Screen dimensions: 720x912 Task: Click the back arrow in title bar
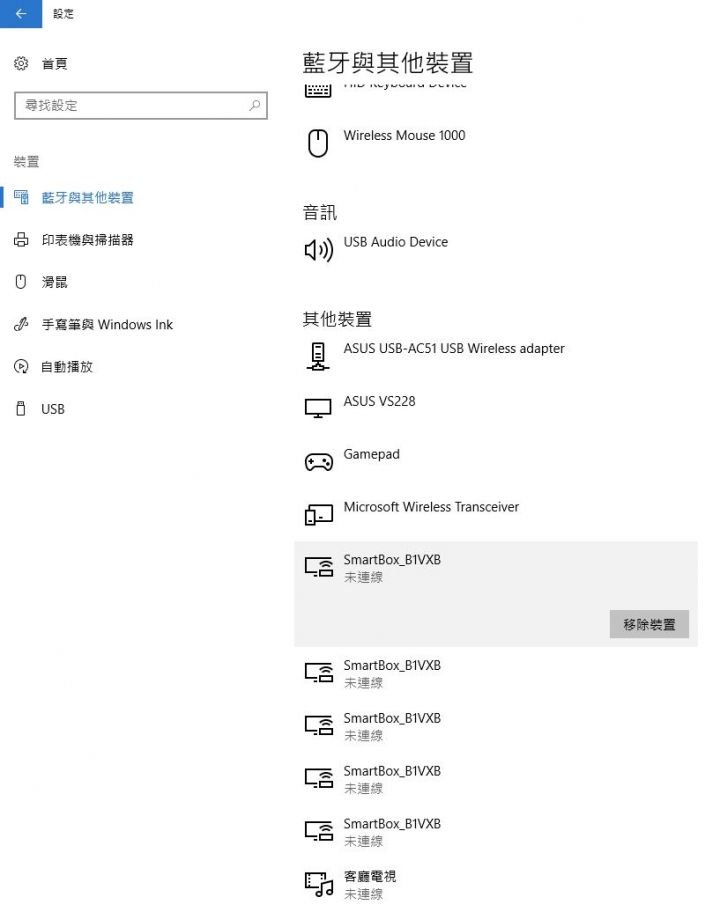(x=21, y=14)
